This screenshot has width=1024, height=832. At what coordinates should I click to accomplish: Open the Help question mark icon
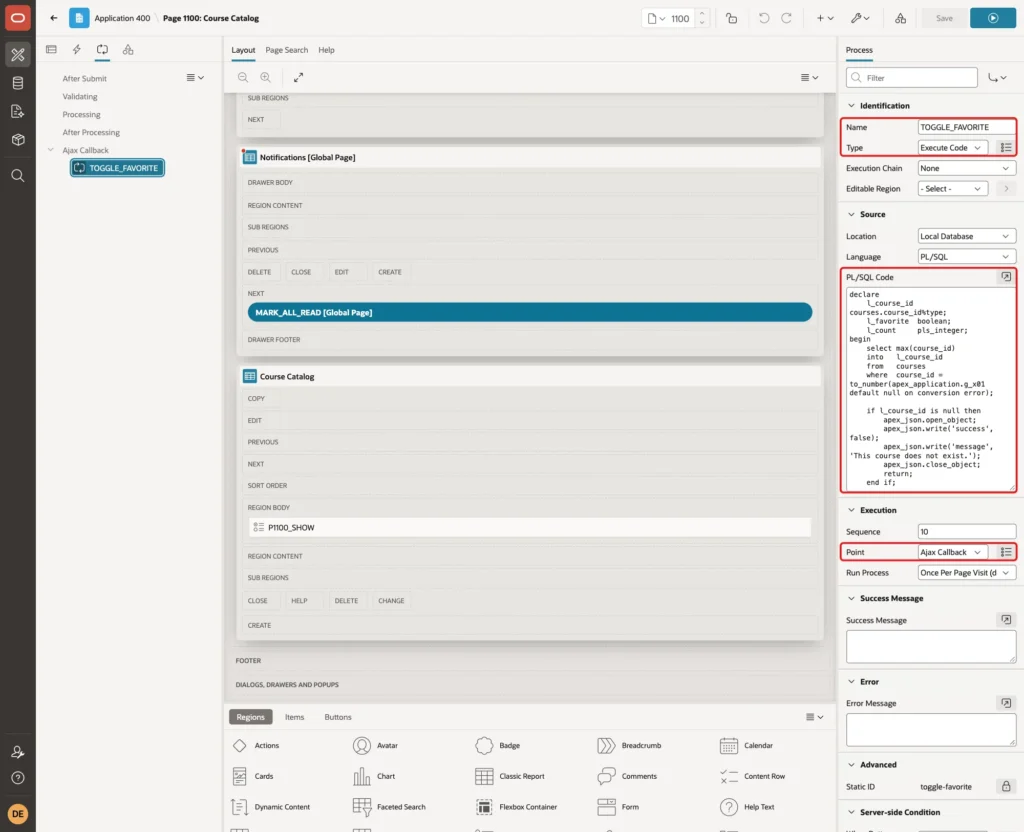coord(18,778)
